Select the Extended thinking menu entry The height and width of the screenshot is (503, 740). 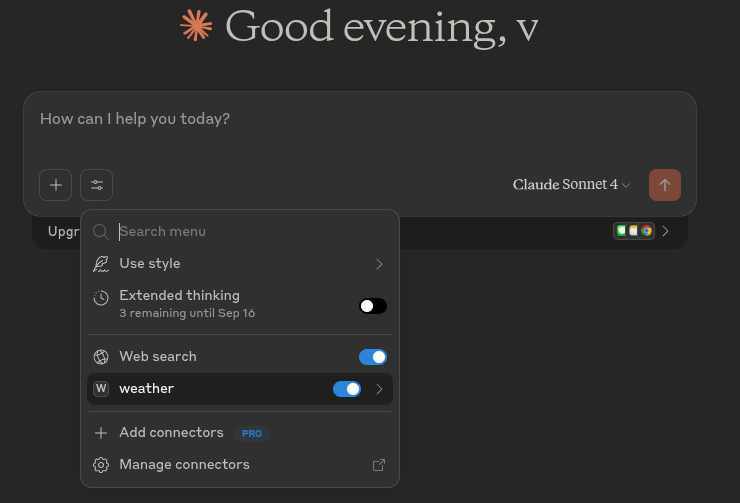pyautogui.click(x=240, y=303)
